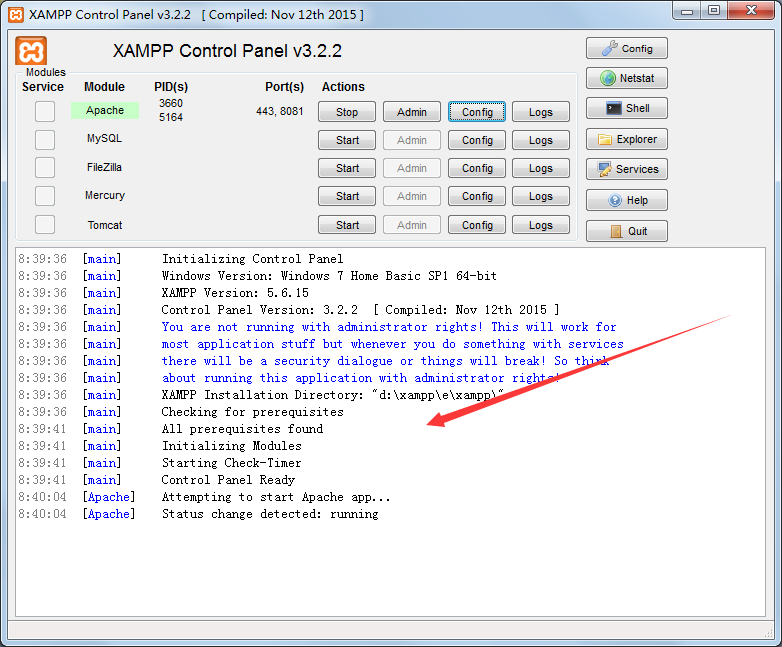
Task: Click the window corner size grip
Action: (768, 632)
